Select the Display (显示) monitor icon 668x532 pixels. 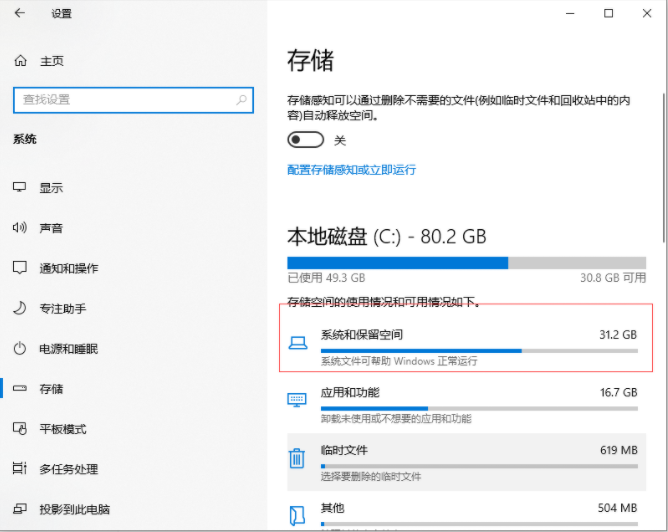pos(19,188)
